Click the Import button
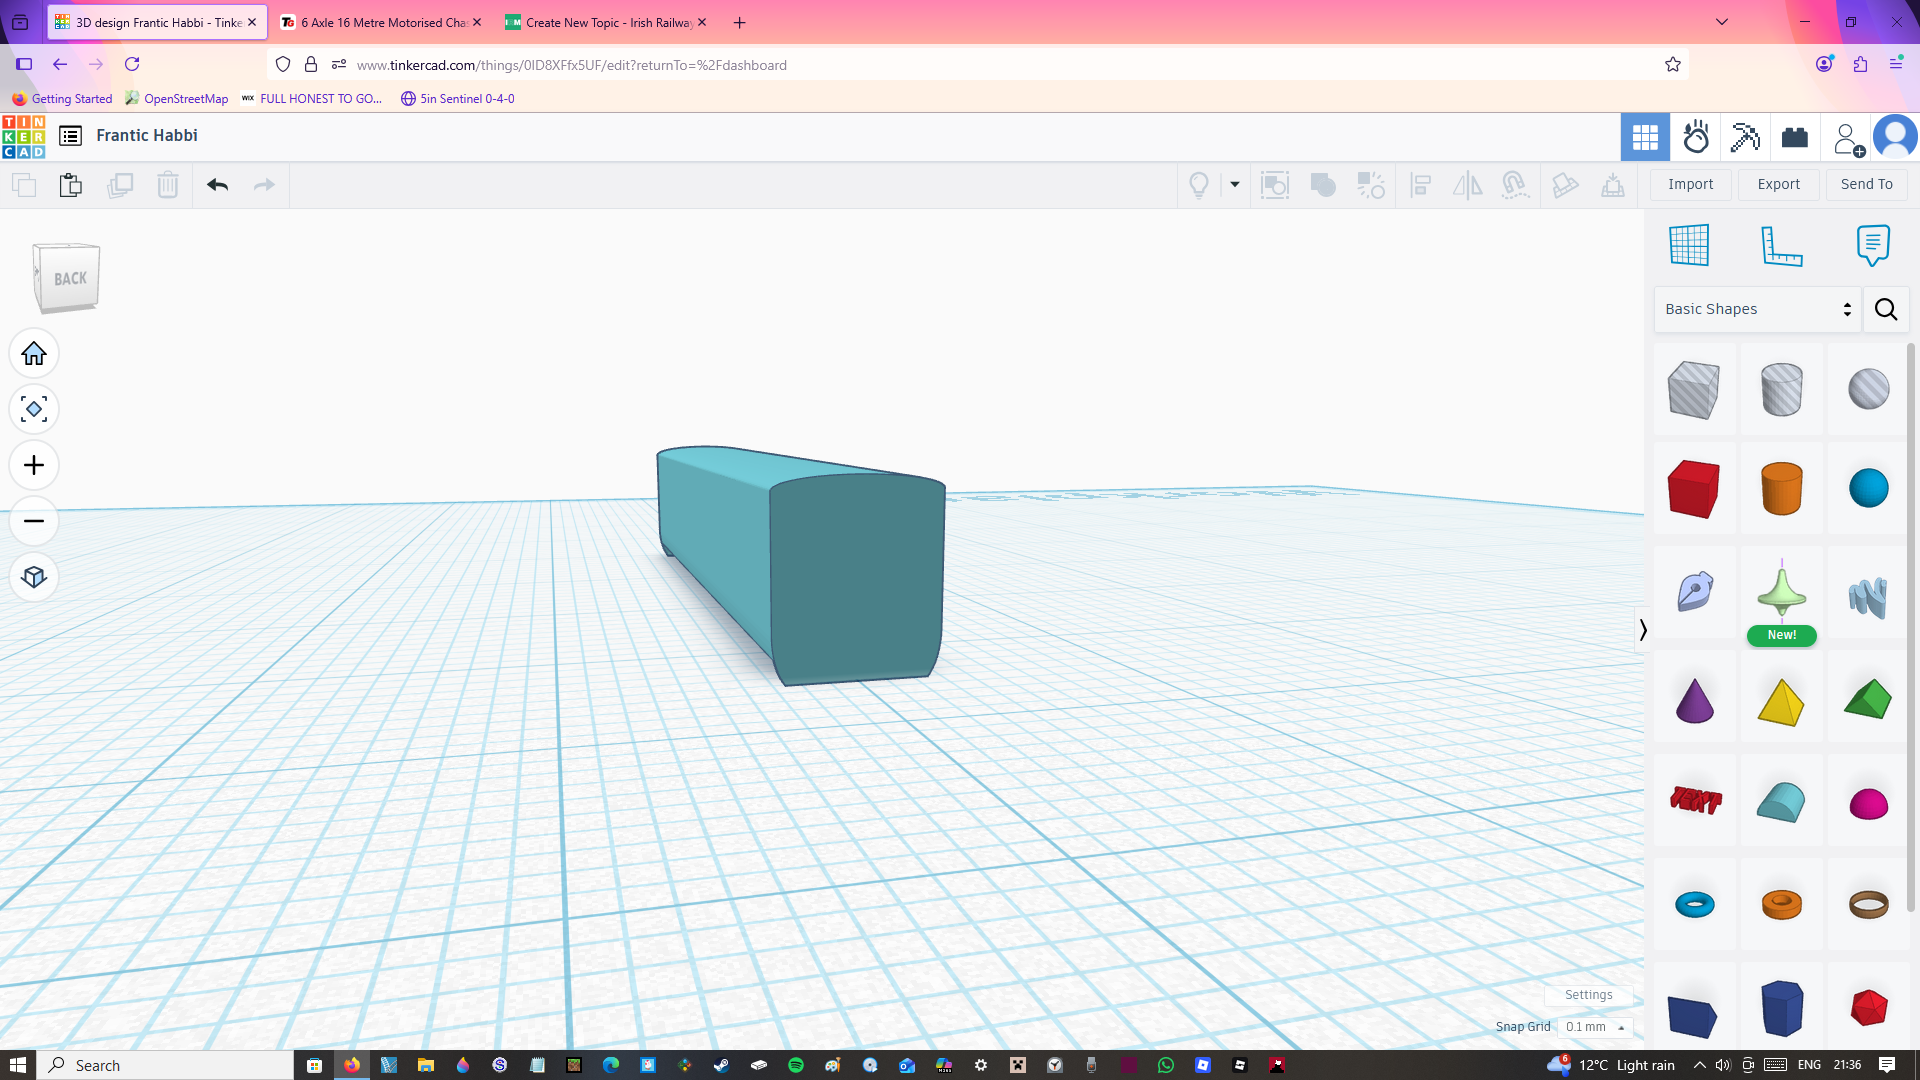This screenshot has width=1920, height=1080. pos(1690,184)
